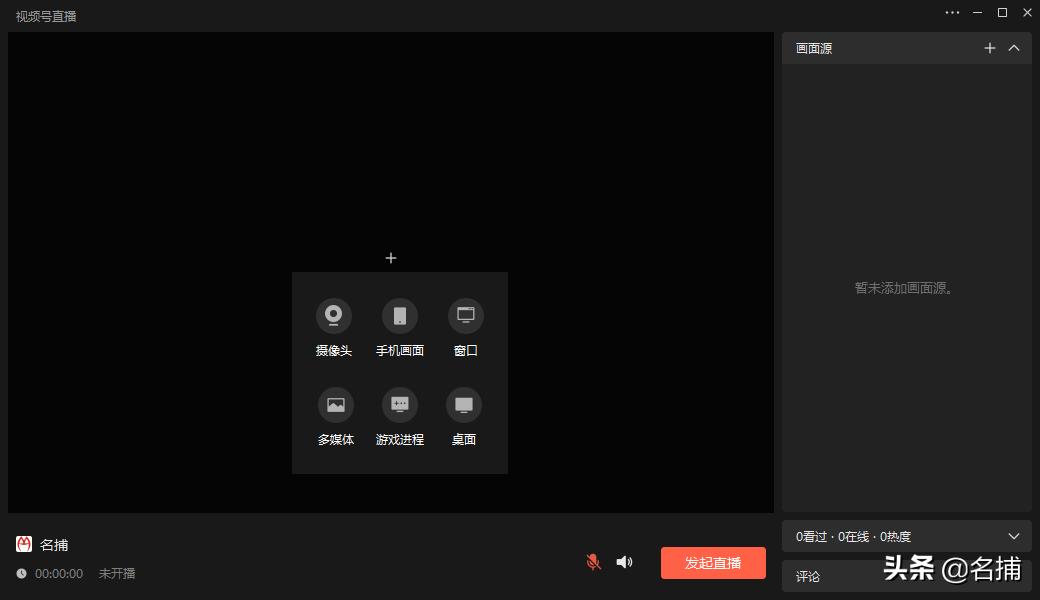This screenshot has width=1040, height=600.
Task: Click the 未开播 status text
Action: tap(117, 573)
